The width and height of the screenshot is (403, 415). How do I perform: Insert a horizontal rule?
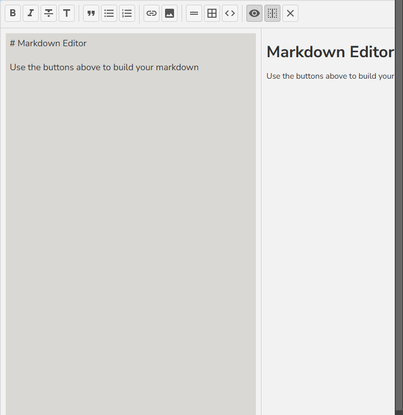click(x=194, y=13)
